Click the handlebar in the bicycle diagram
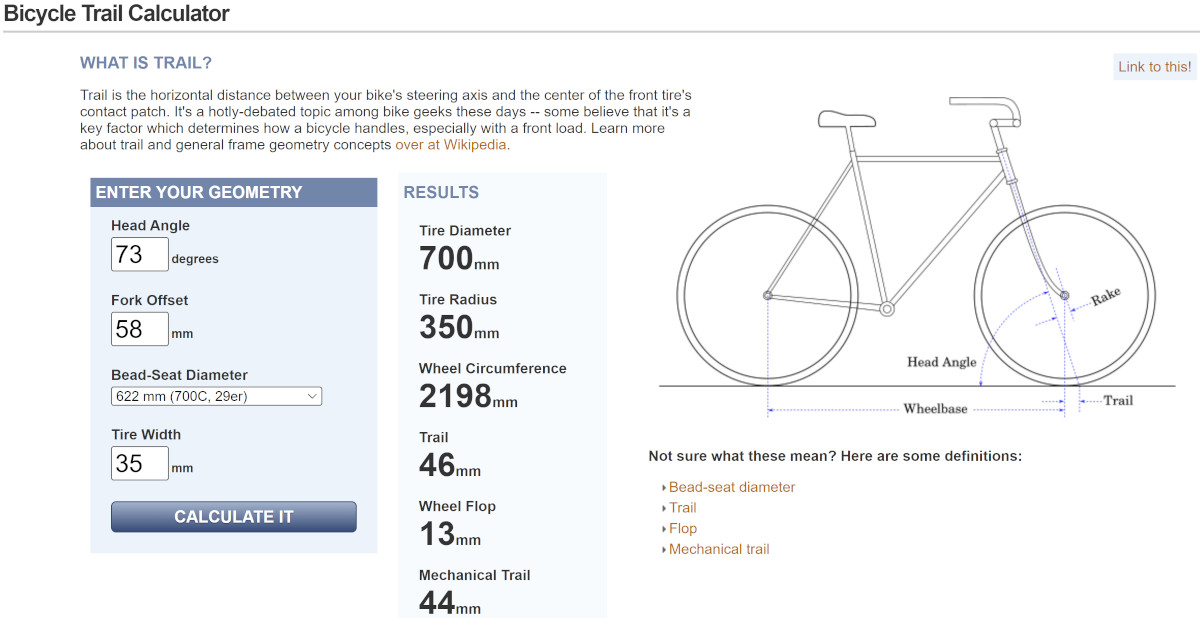Image resolution: width=1200 pixels, height=618 pixels. point(985,104)
